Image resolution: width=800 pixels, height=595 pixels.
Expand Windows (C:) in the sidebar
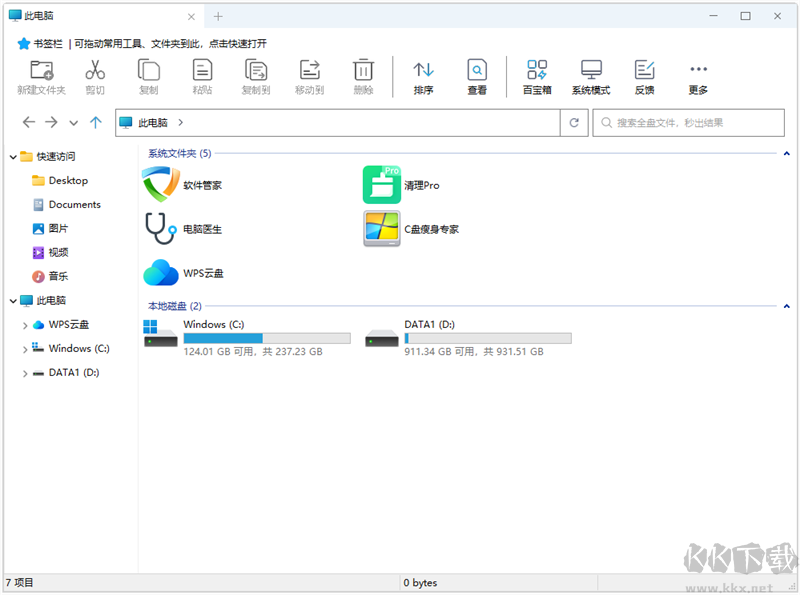23,348
